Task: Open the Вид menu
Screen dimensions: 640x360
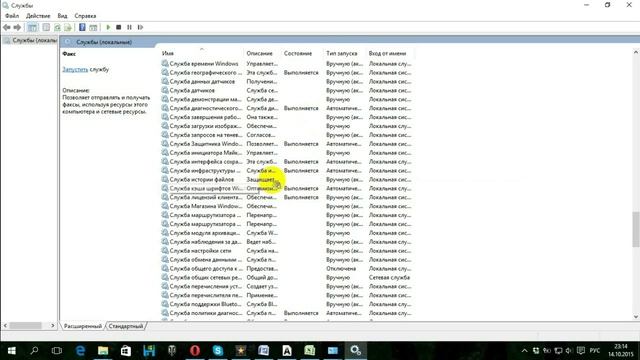Action: [x=62, y=16]
